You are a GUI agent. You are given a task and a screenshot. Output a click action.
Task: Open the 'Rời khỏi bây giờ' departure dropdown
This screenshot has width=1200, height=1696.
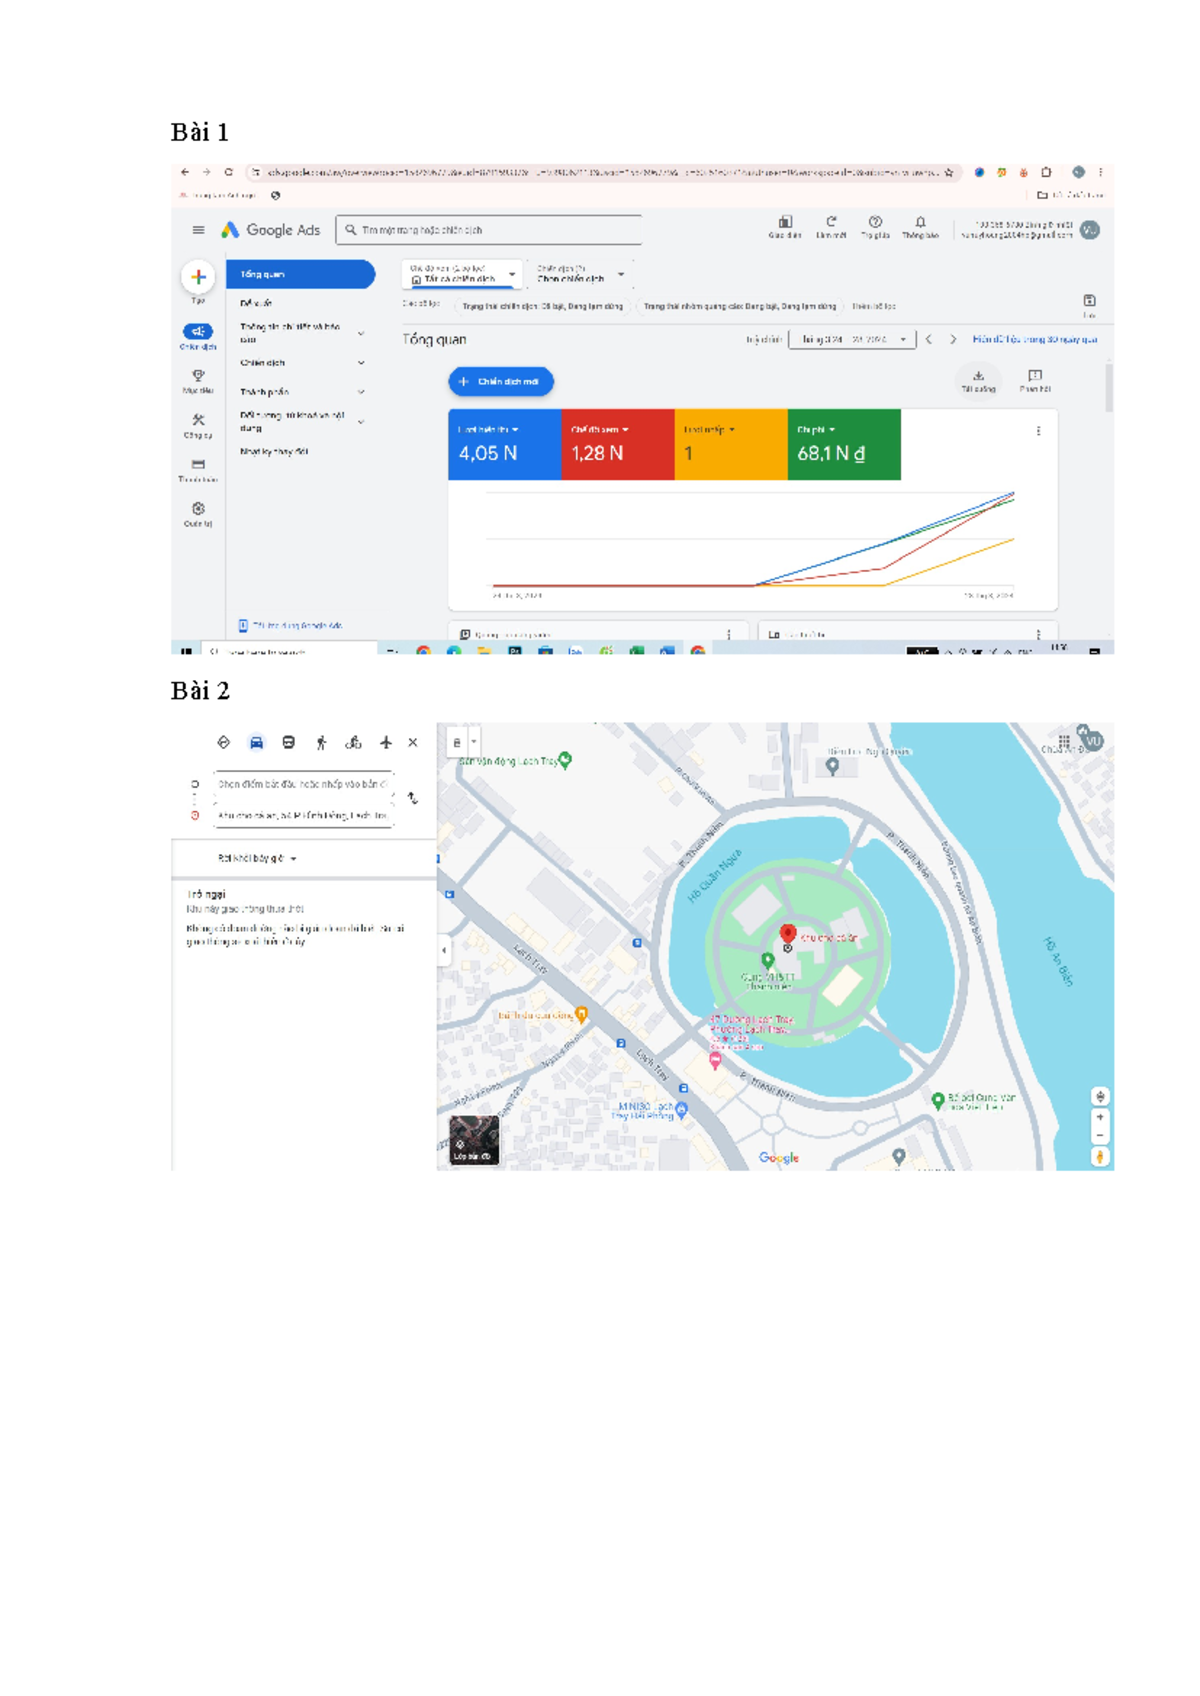pos(257,858)
